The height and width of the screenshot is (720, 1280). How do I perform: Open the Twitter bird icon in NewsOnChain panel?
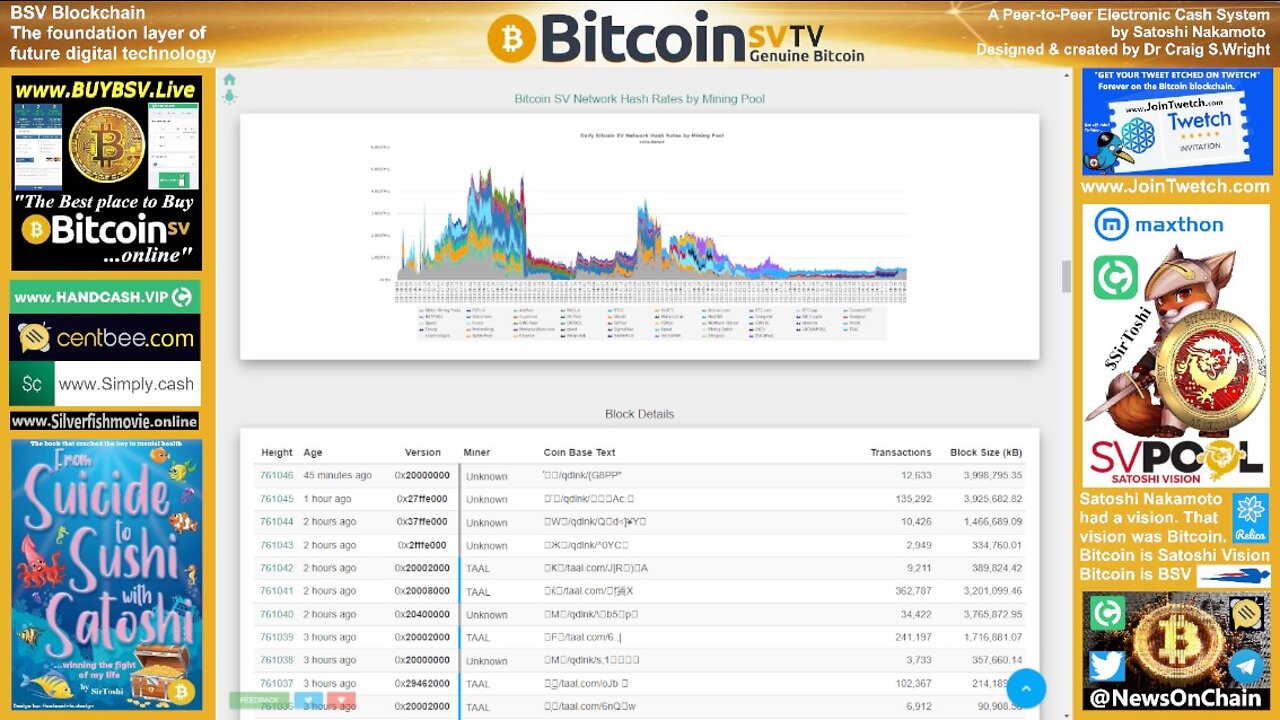[1107, 666]
